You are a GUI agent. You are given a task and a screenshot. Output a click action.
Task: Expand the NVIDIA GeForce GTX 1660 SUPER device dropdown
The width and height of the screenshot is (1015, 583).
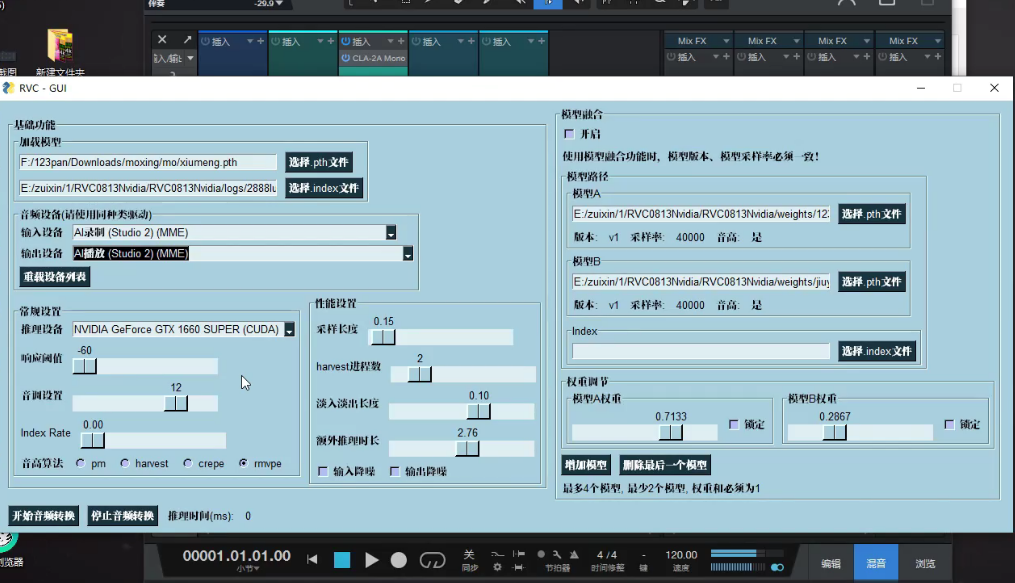[290, 329]
